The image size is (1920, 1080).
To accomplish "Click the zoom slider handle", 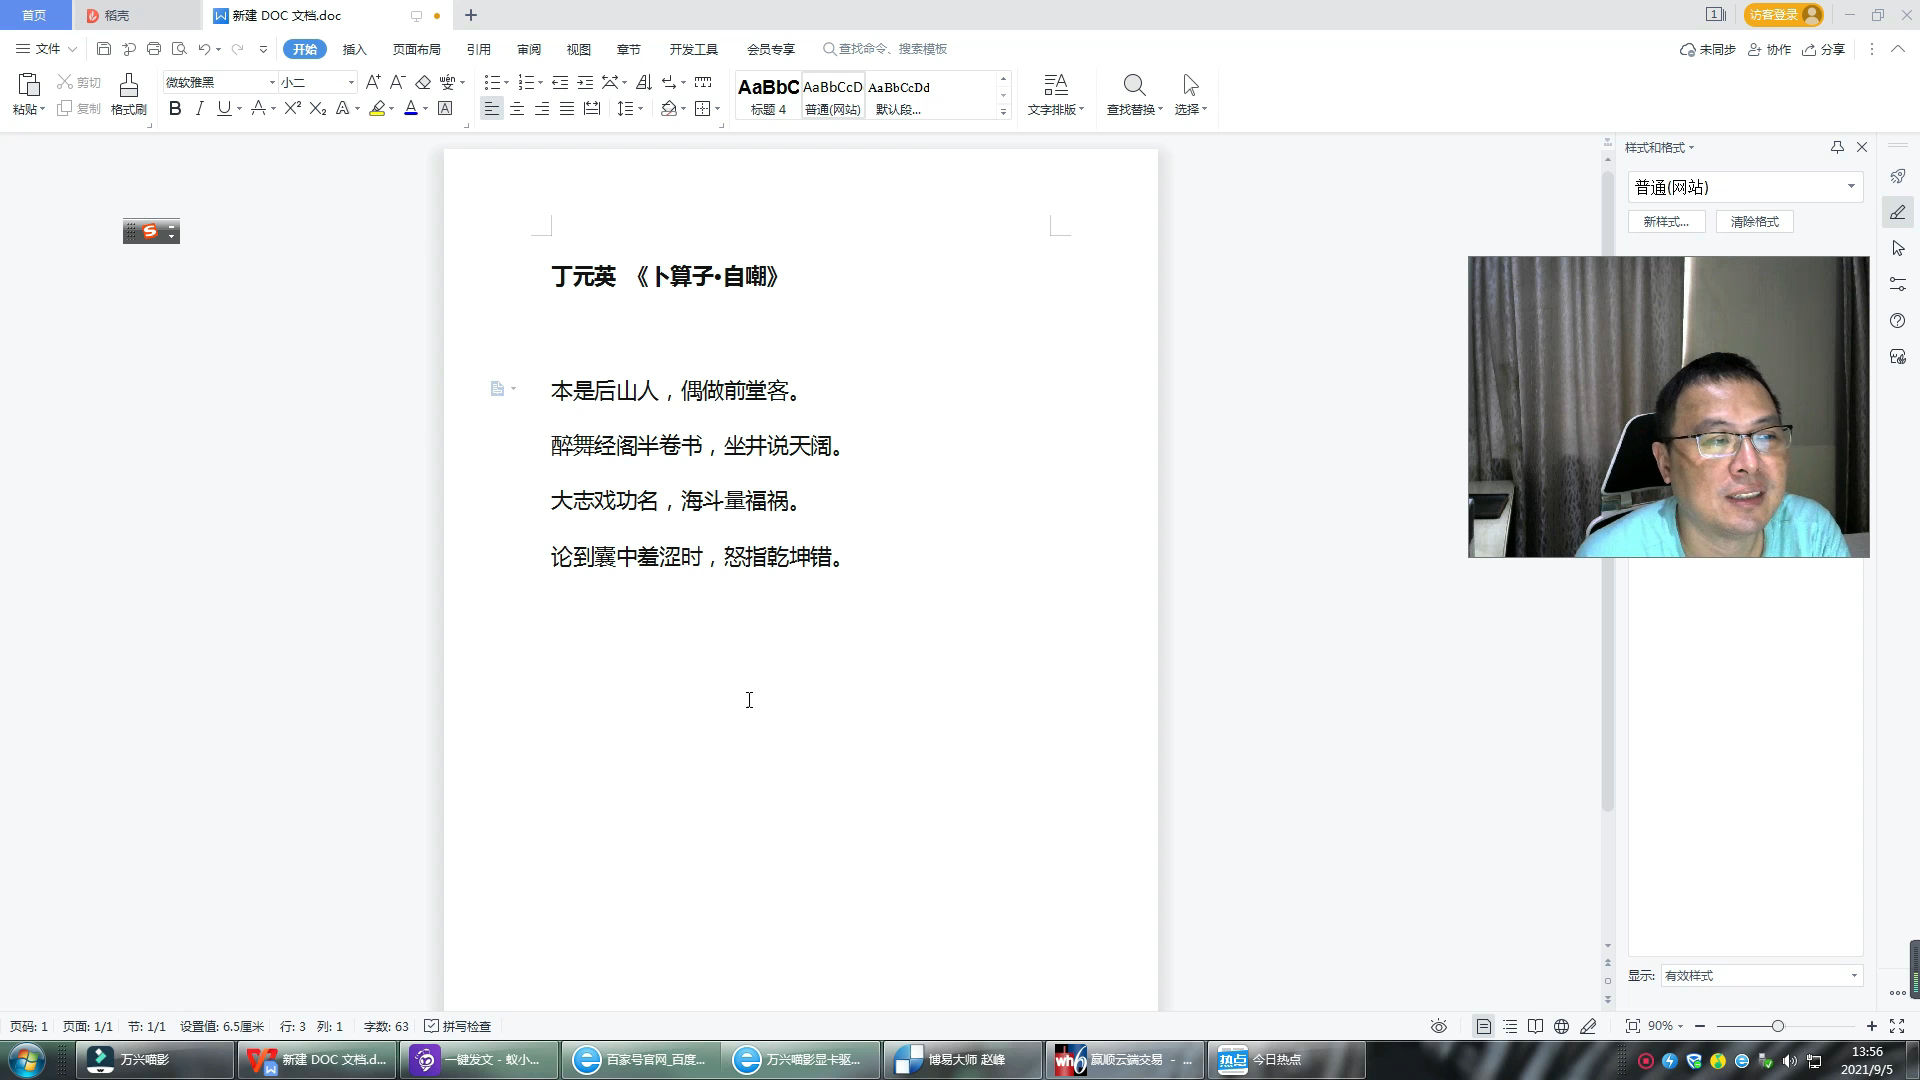I will 1777,1026.
